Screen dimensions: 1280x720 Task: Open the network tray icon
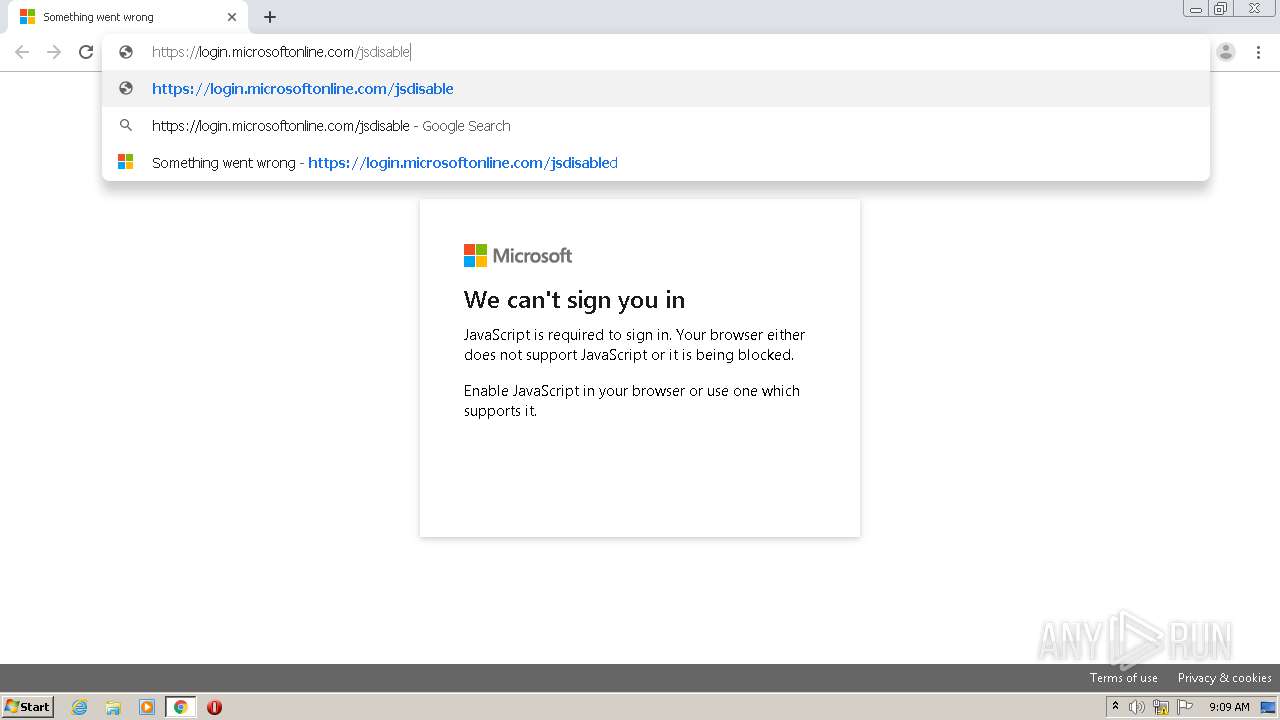1161,707
